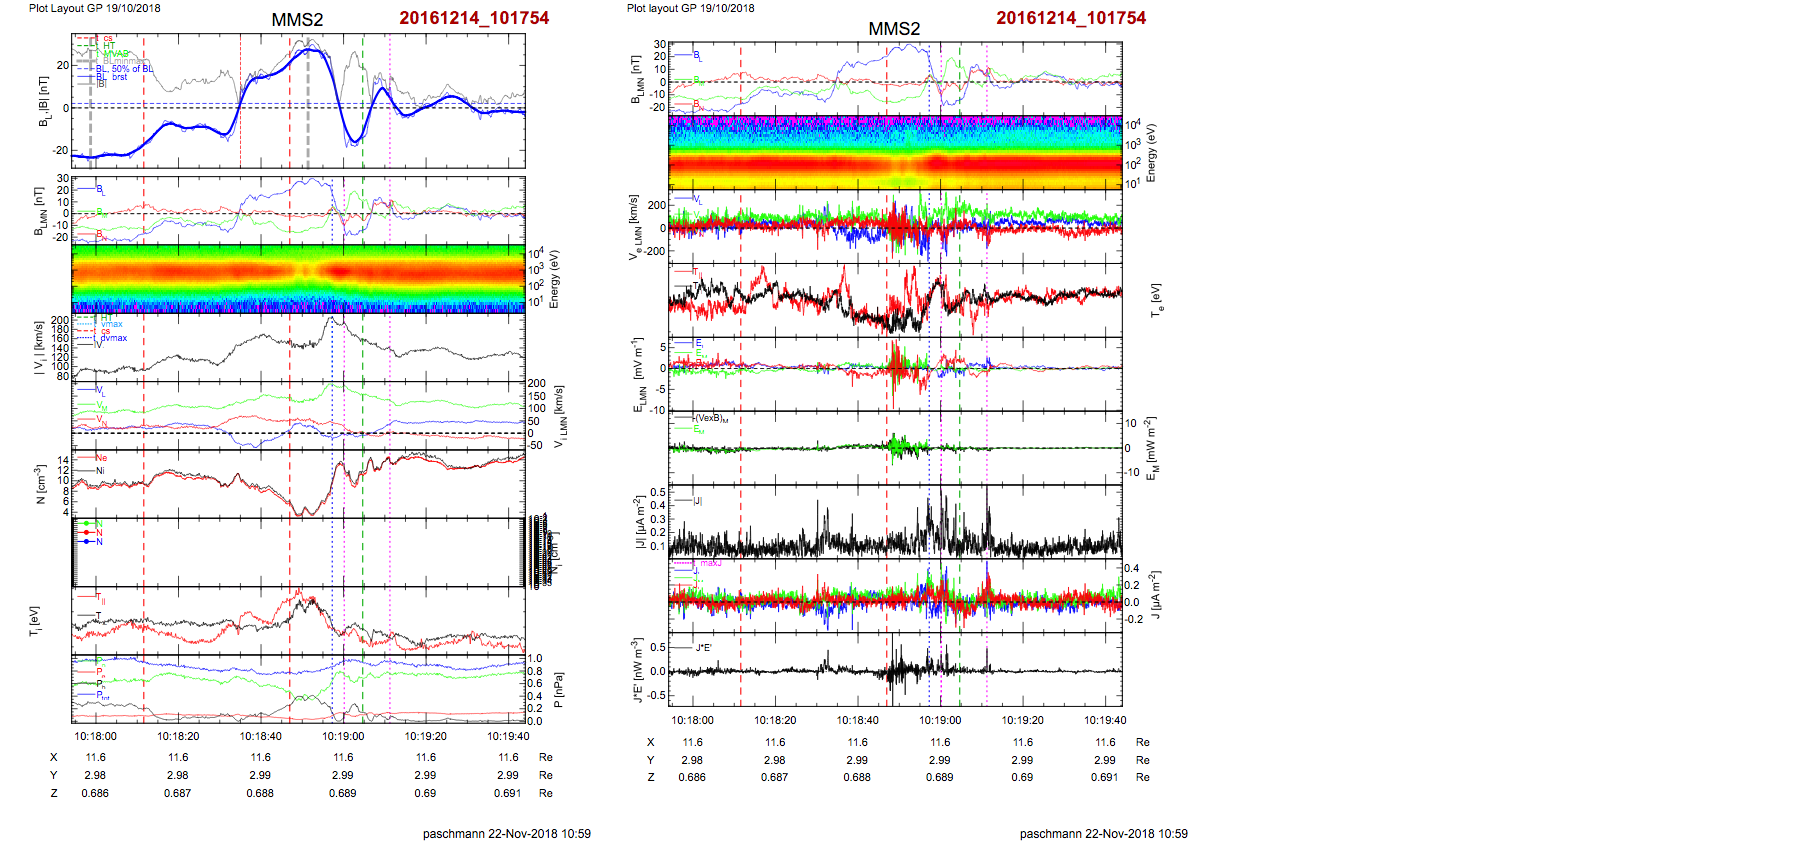Click the 'BL, |B| [nT]' axis label
Screen dimensions: 1804x841
click(43, 102)
